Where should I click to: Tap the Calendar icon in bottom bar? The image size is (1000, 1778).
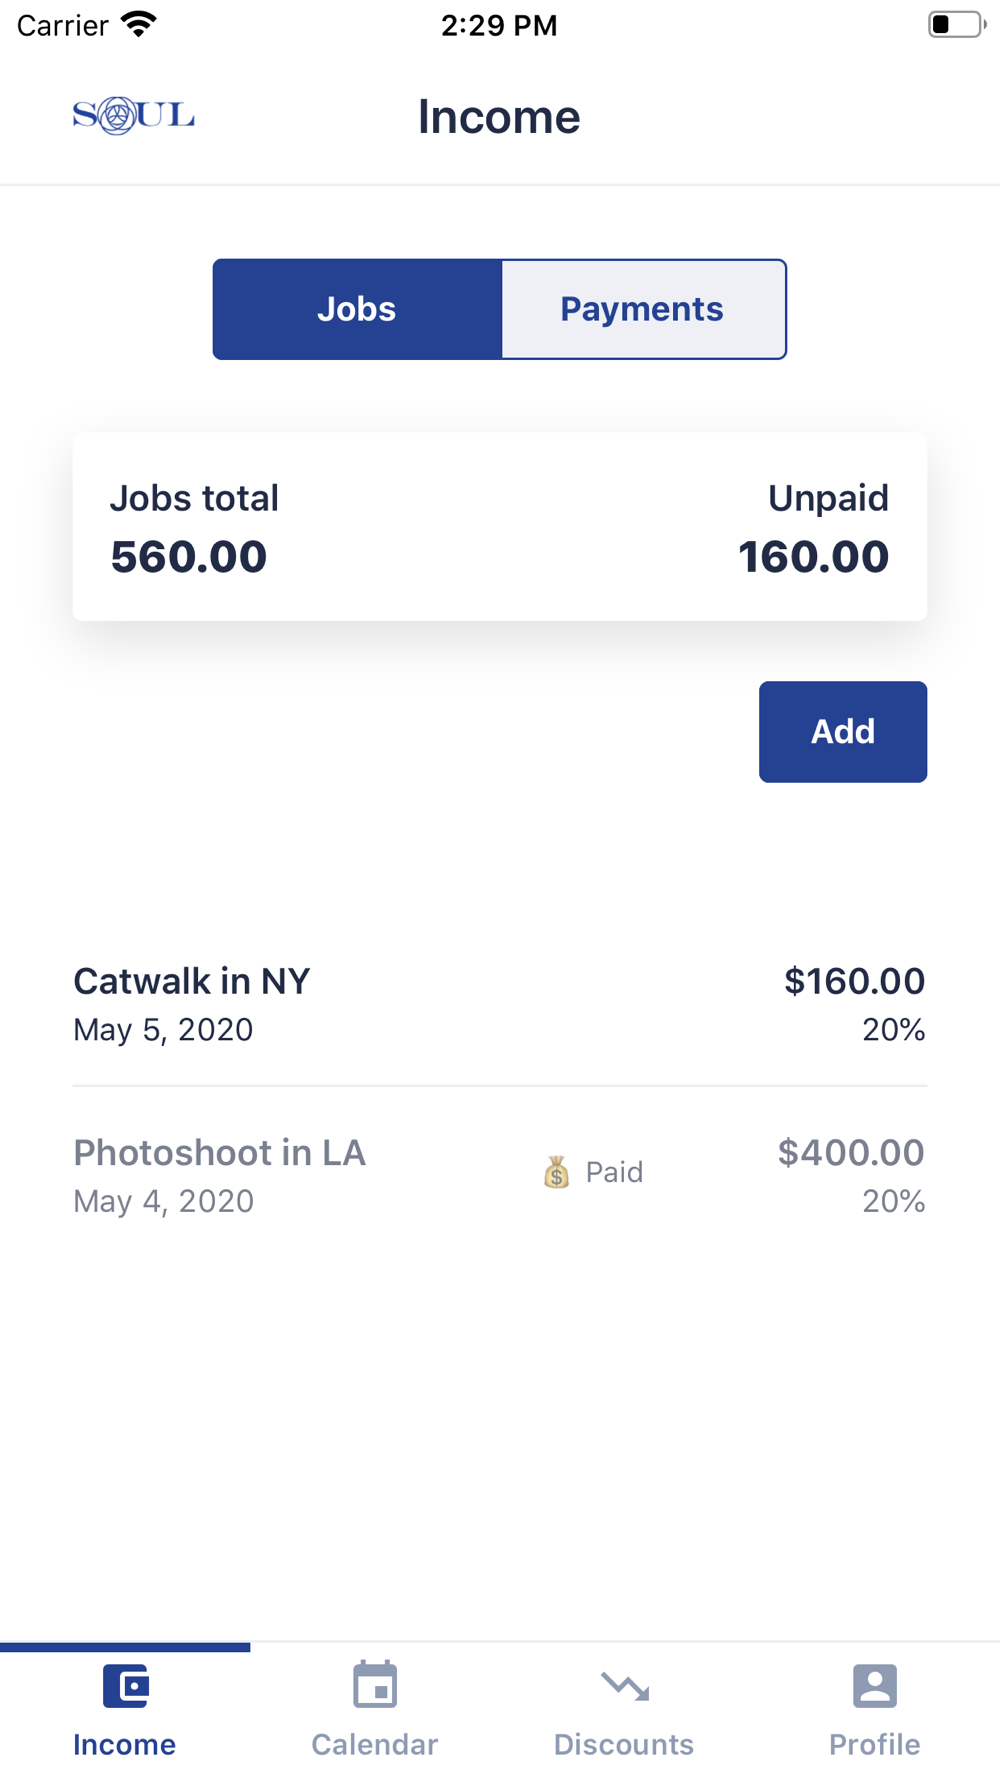(375, 1686)
